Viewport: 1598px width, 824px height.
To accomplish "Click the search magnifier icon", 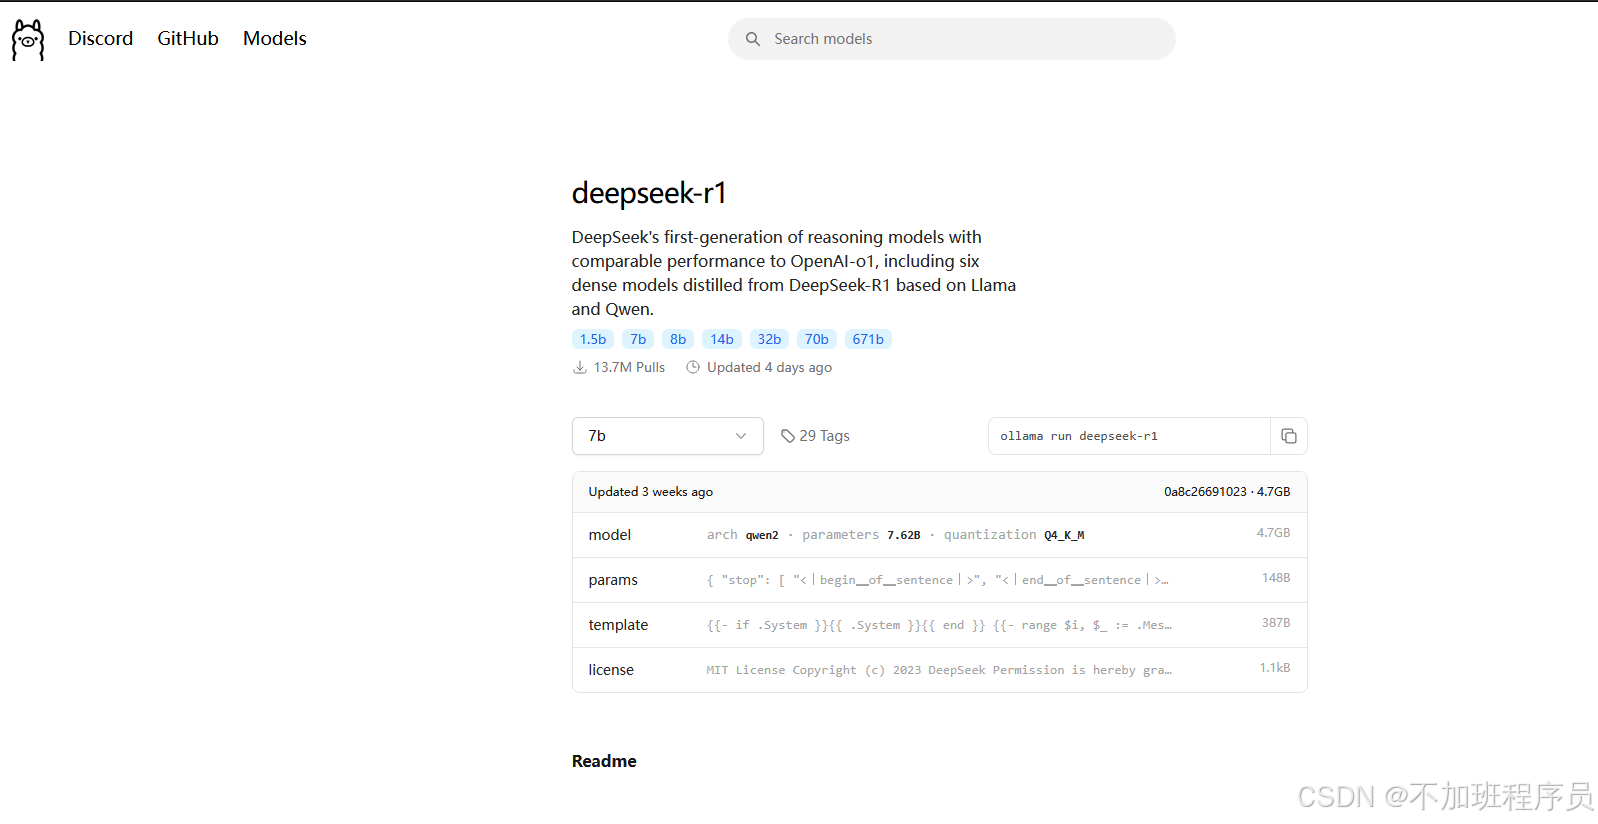I will pyautogui.click(x=753, y=39).
